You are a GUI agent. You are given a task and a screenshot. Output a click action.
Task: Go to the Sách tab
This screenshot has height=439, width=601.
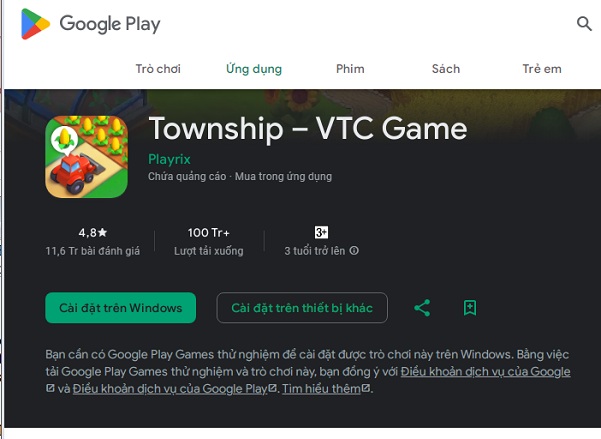(446, 69)
